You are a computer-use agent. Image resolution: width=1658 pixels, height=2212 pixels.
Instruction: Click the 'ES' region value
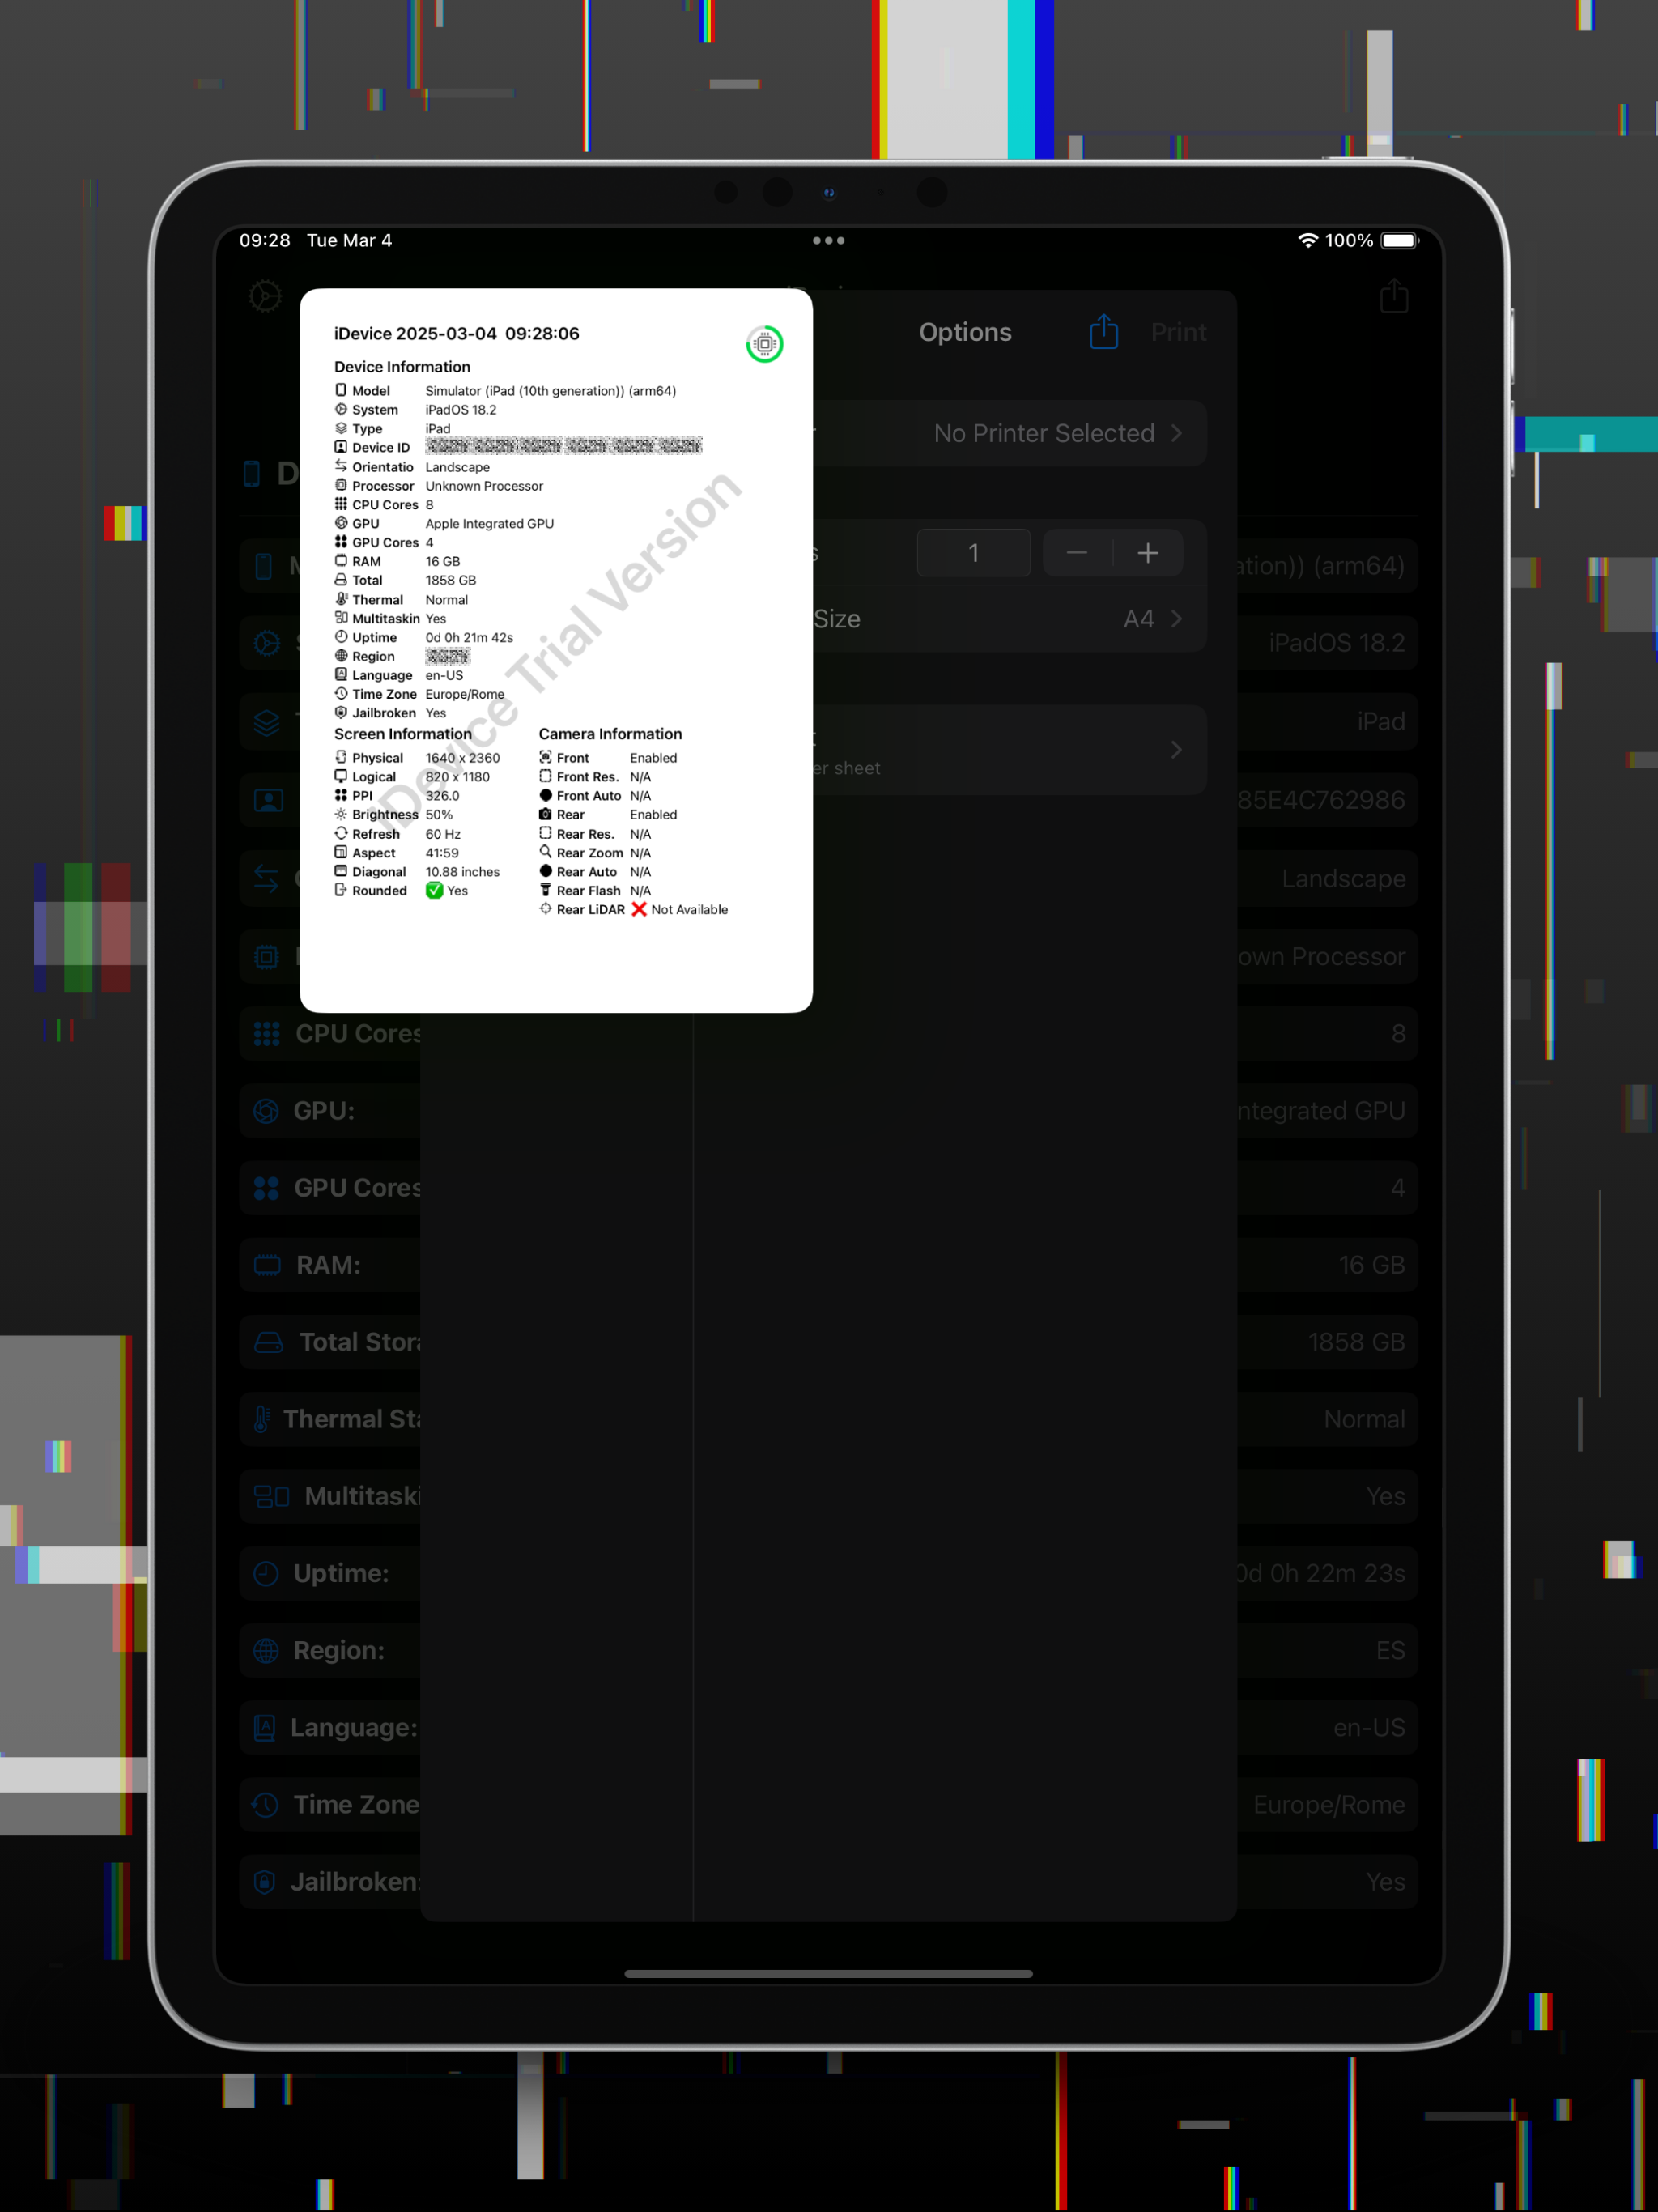(1390, 1650)
